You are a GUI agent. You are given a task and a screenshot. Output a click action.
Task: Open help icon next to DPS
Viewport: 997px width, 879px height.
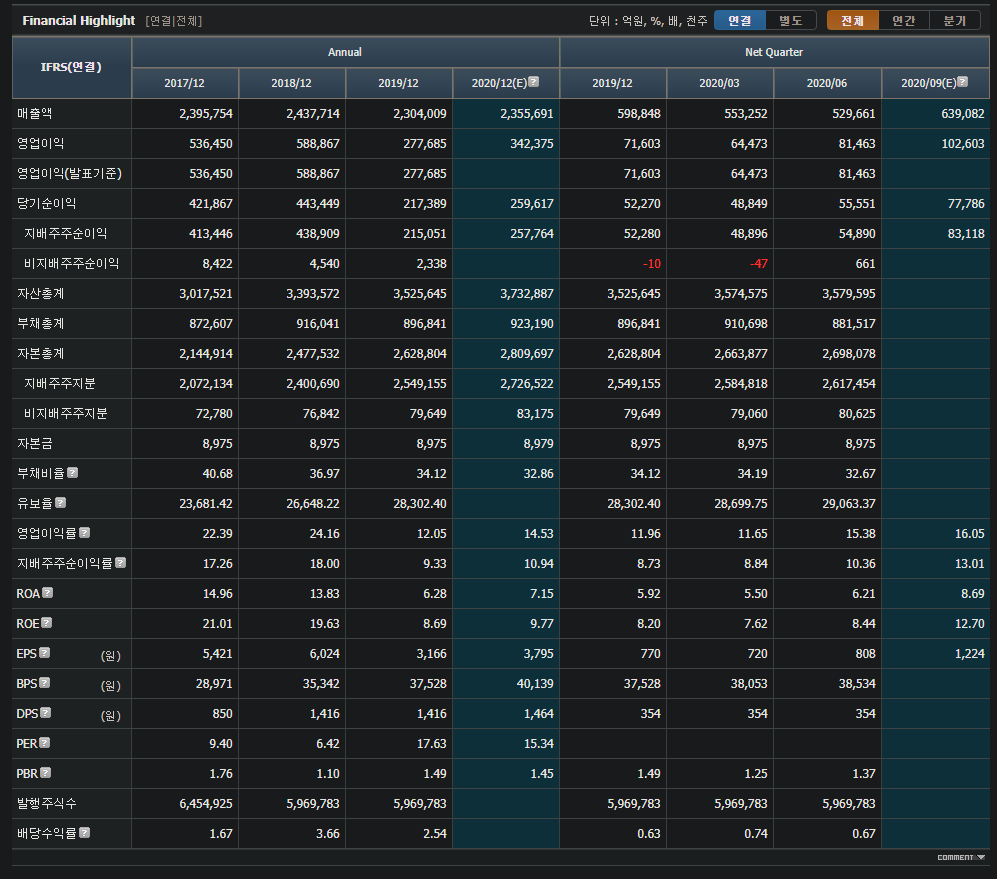click(x=46, y=712)
